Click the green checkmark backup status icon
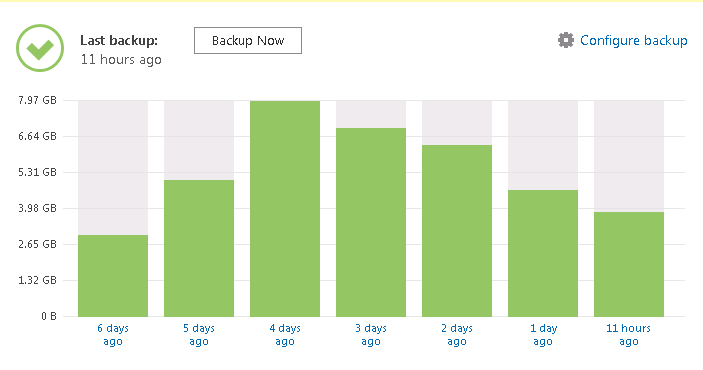 pos(40,48)
